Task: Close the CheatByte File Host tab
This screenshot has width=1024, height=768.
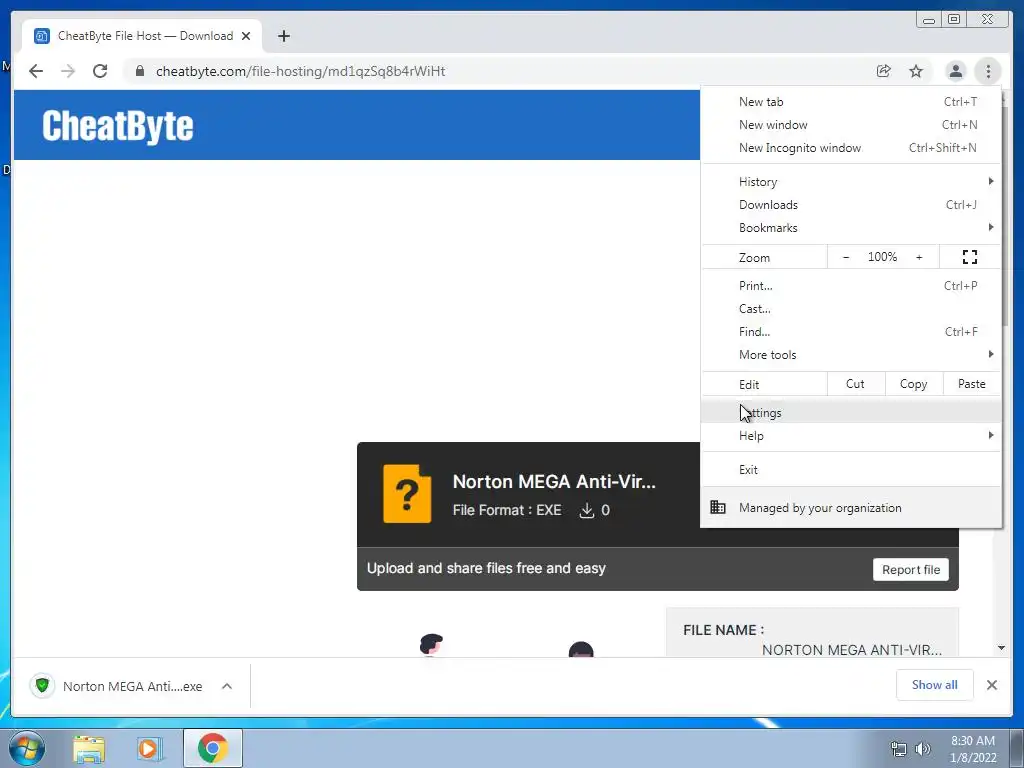Action: point(246,36)
